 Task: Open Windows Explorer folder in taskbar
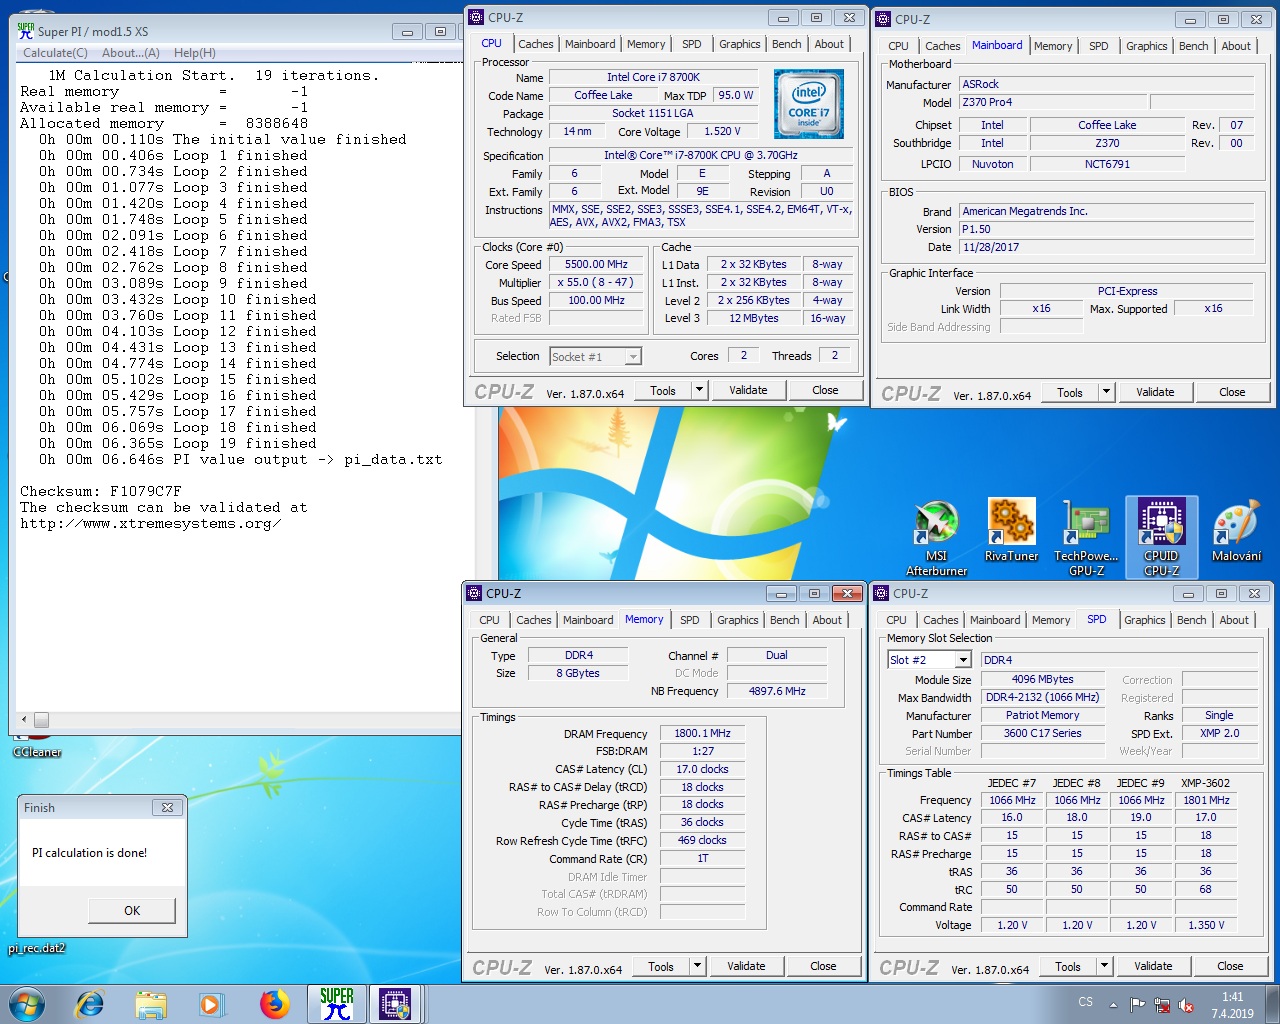click(151, 1004)
